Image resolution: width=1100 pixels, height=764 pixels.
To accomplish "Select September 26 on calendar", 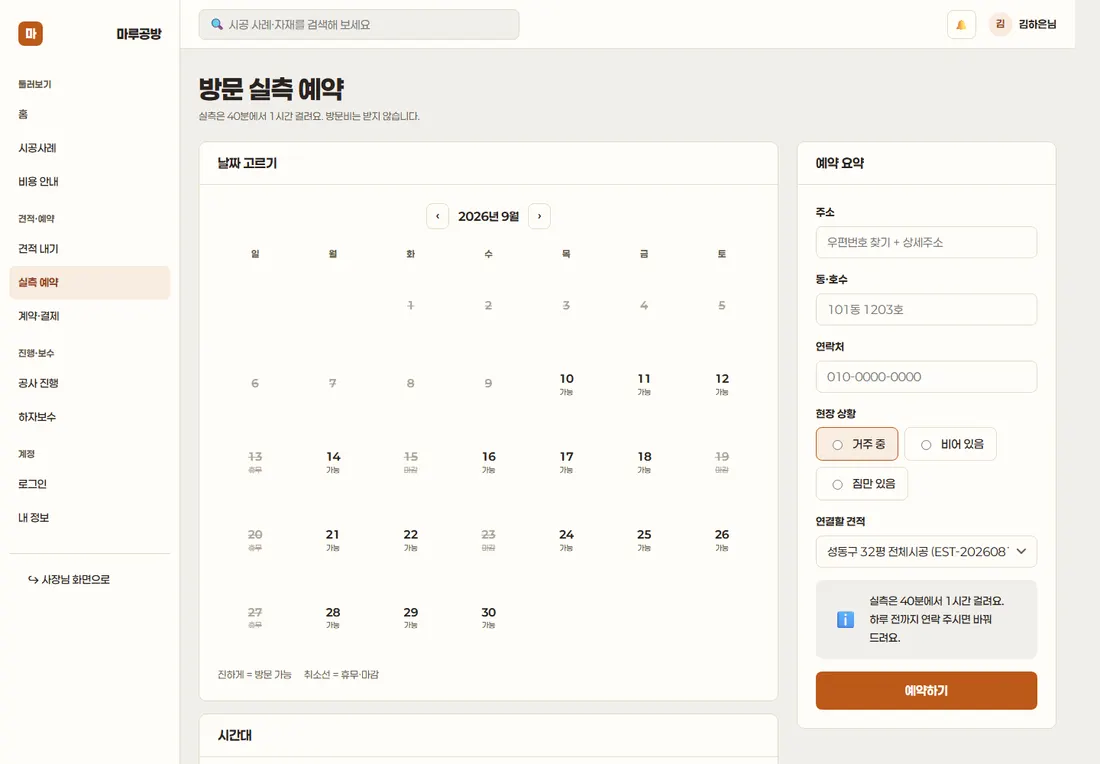I will point(722,540).
